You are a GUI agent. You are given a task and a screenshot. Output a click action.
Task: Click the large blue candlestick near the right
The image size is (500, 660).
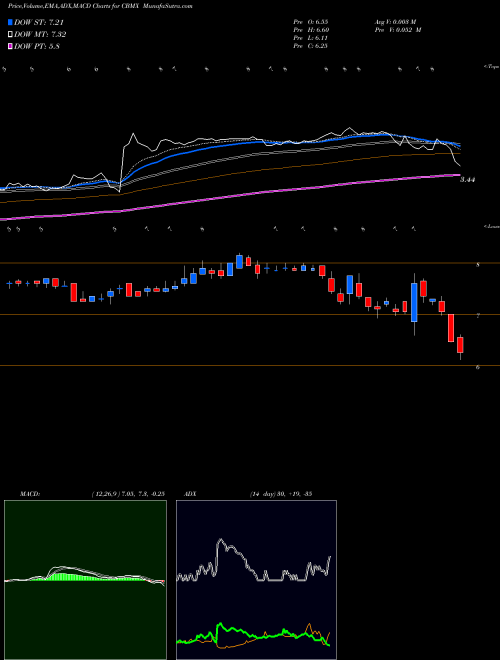[x=414, y=303]
